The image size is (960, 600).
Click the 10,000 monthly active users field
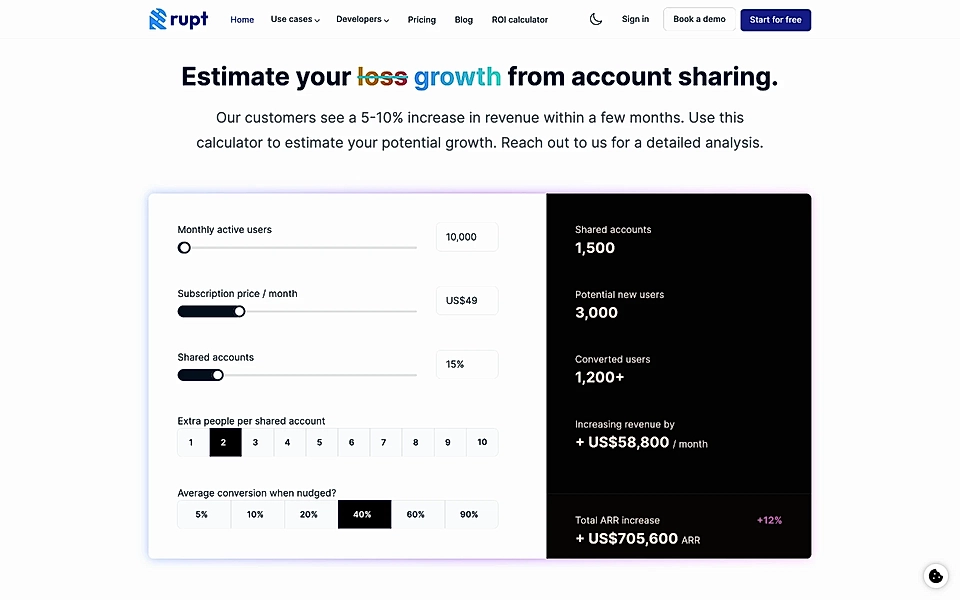(466, 237)
